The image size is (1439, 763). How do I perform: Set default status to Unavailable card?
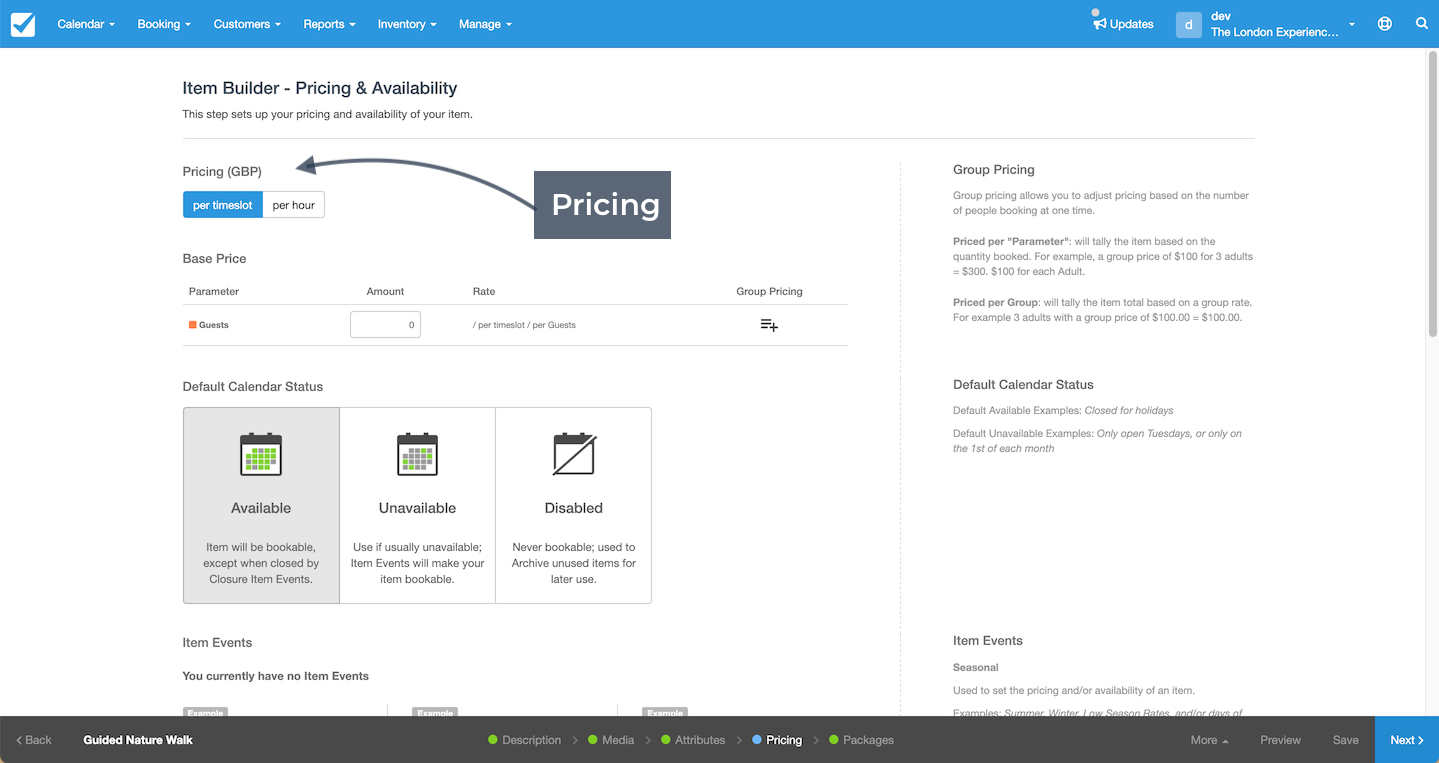[x=417, y=505]
